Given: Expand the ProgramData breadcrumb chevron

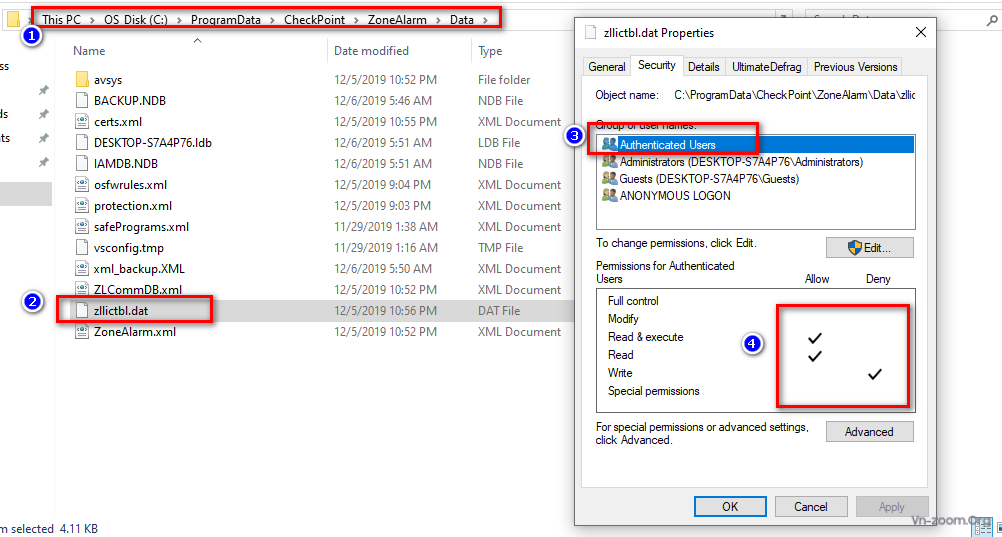Looking at the screenshot, I should (x=273, y=20).
